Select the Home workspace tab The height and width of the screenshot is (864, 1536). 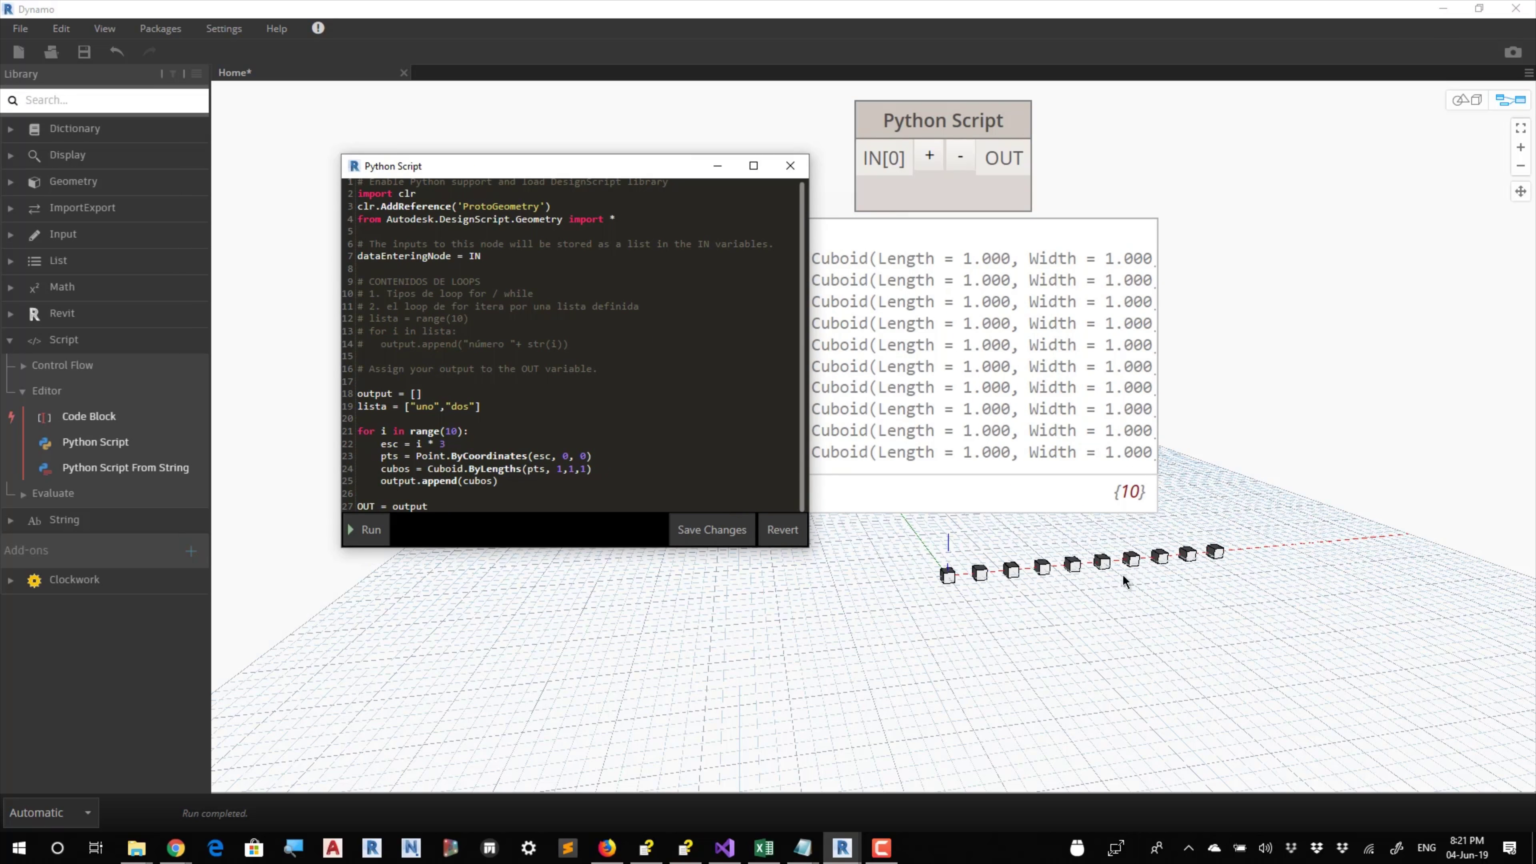[x=234, y=72]
